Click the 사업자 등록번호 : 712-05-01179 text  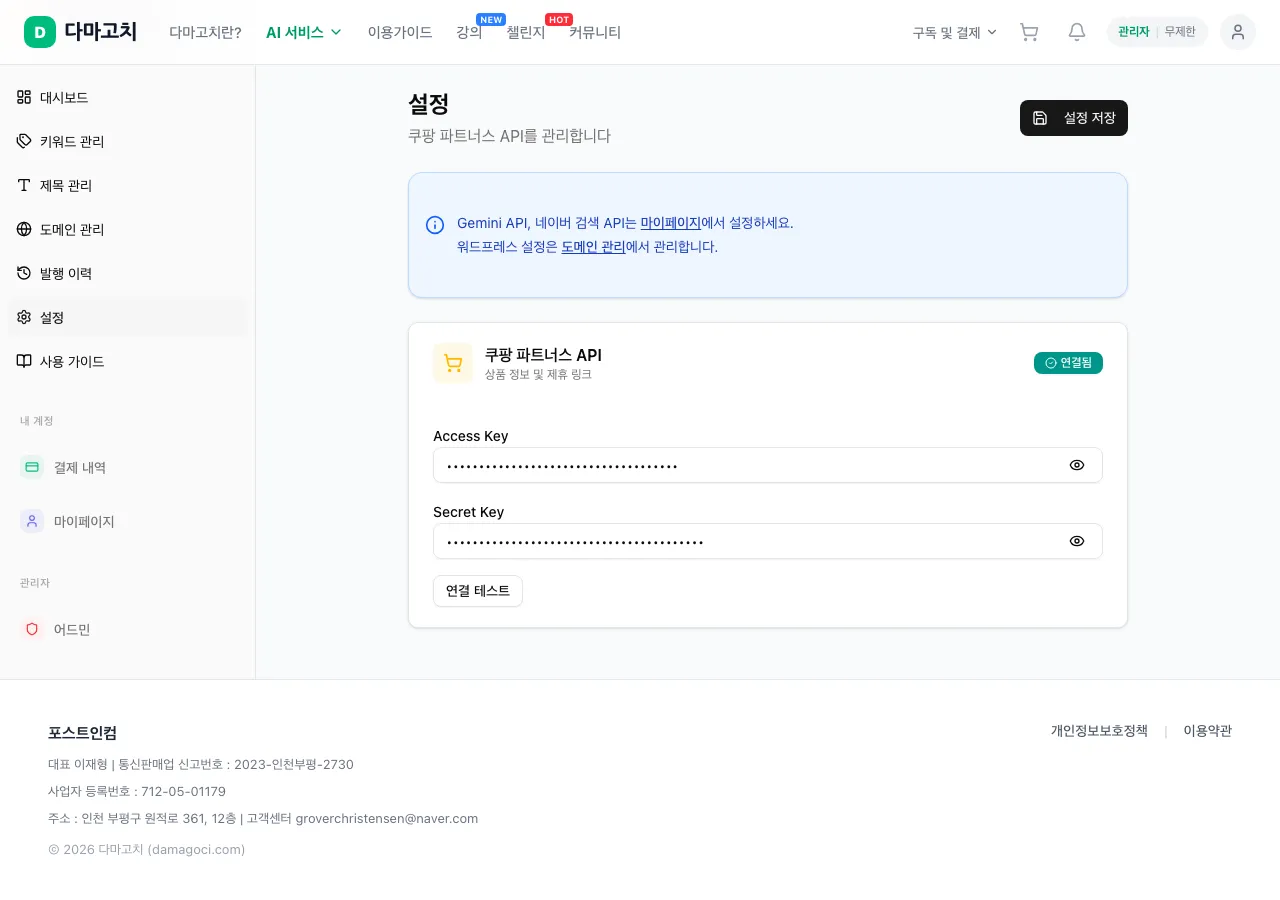pyautogui.click(x=137, y=791)
